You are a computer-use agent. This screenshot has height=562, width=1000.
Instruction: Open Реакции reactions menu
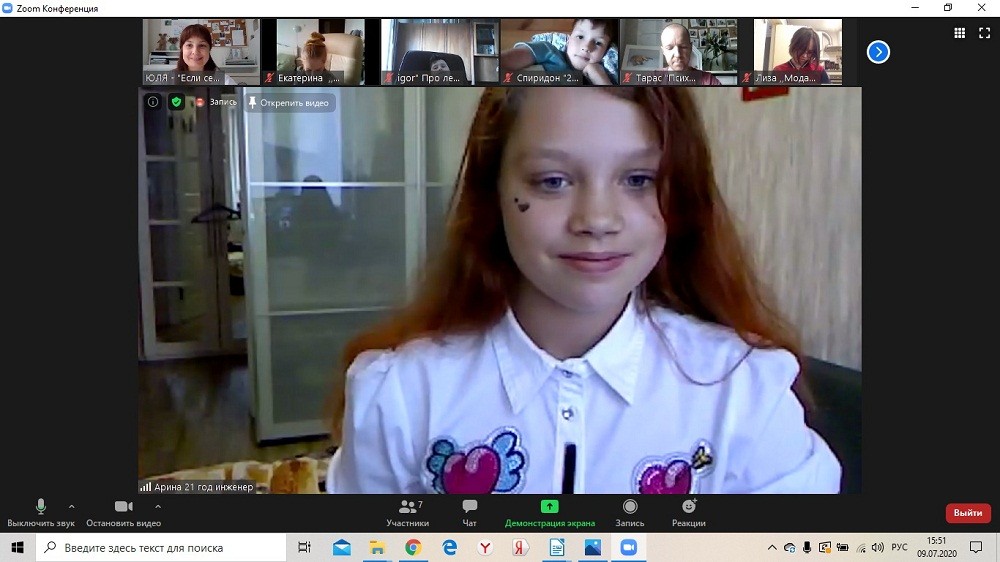688,512
